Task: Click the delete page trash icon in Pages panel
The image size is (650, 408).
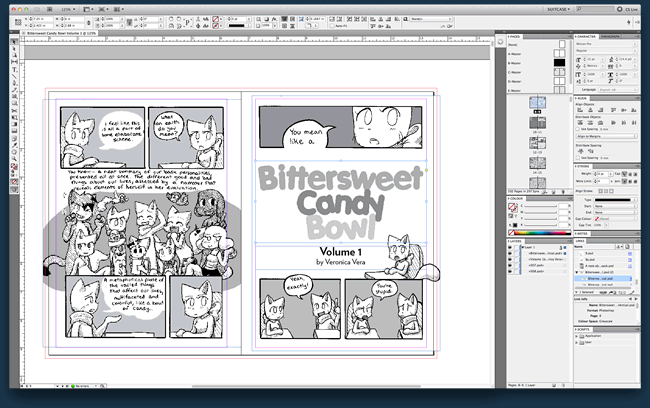Action: (x=563, y=192)
